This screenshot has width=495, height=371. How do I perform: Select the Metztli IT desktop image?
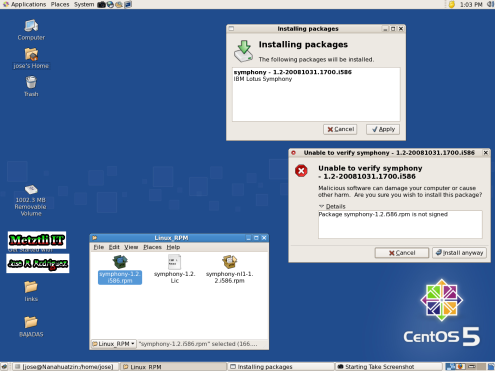pos(37,240)
